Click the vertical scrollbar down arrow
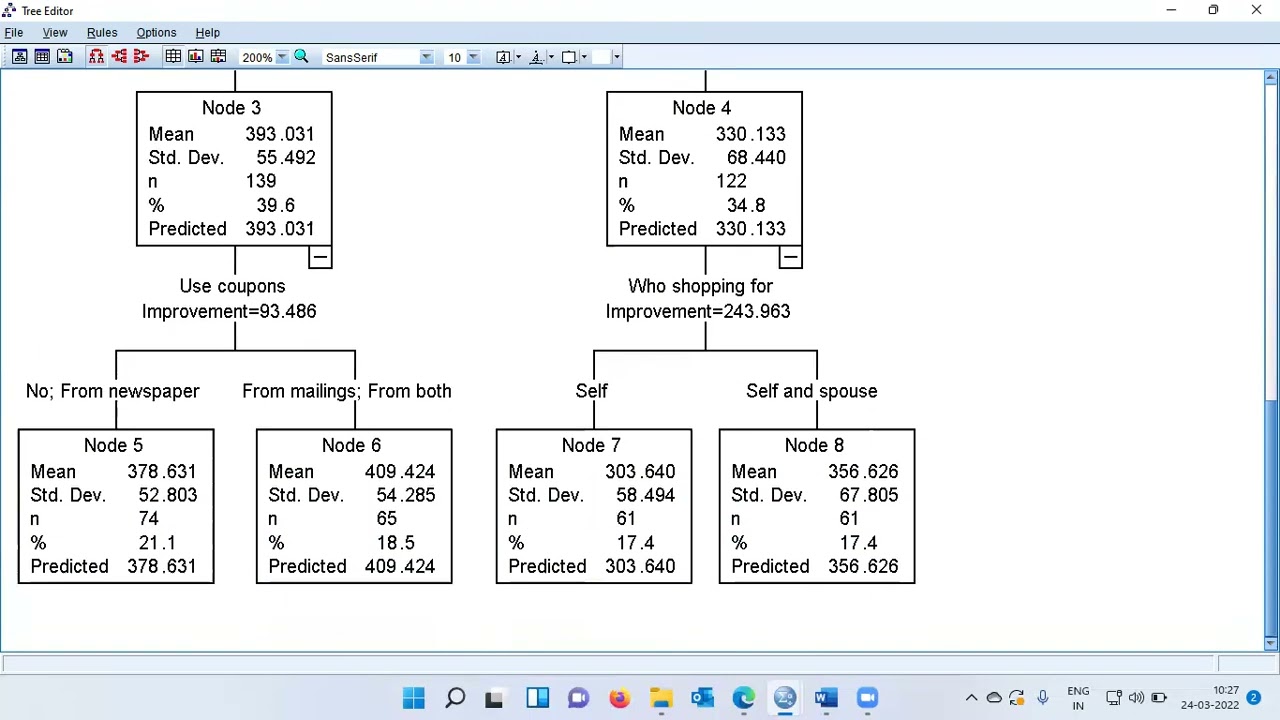 1271,643
